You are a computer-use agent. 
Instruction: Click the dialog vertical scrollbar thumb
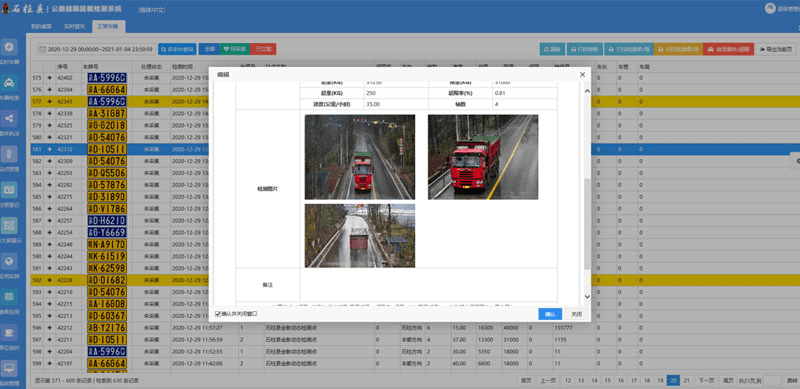[x=587, y=224]
